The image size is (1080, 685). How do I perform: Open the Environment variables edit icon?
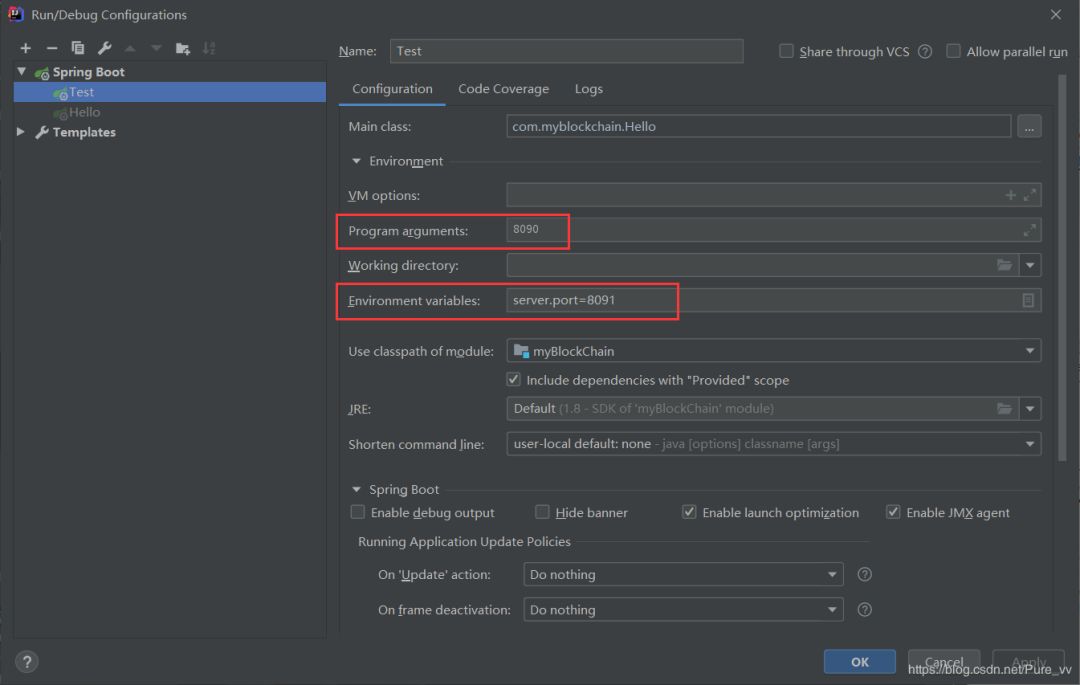pyautogui.click(x=1028, y=300)
